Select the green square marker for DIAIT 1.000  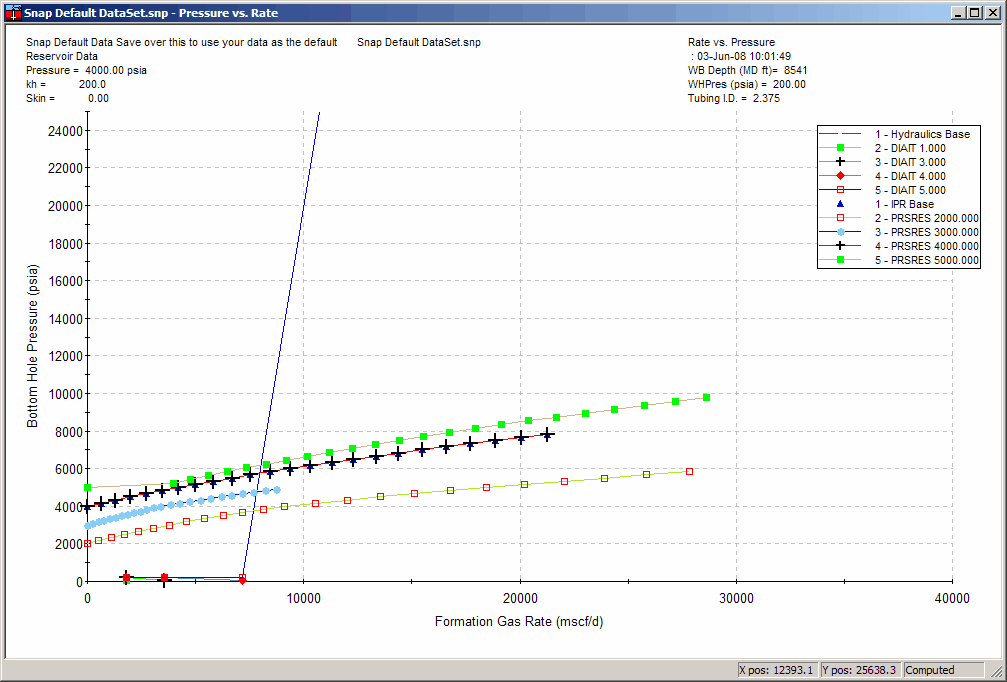pos(840,147)
